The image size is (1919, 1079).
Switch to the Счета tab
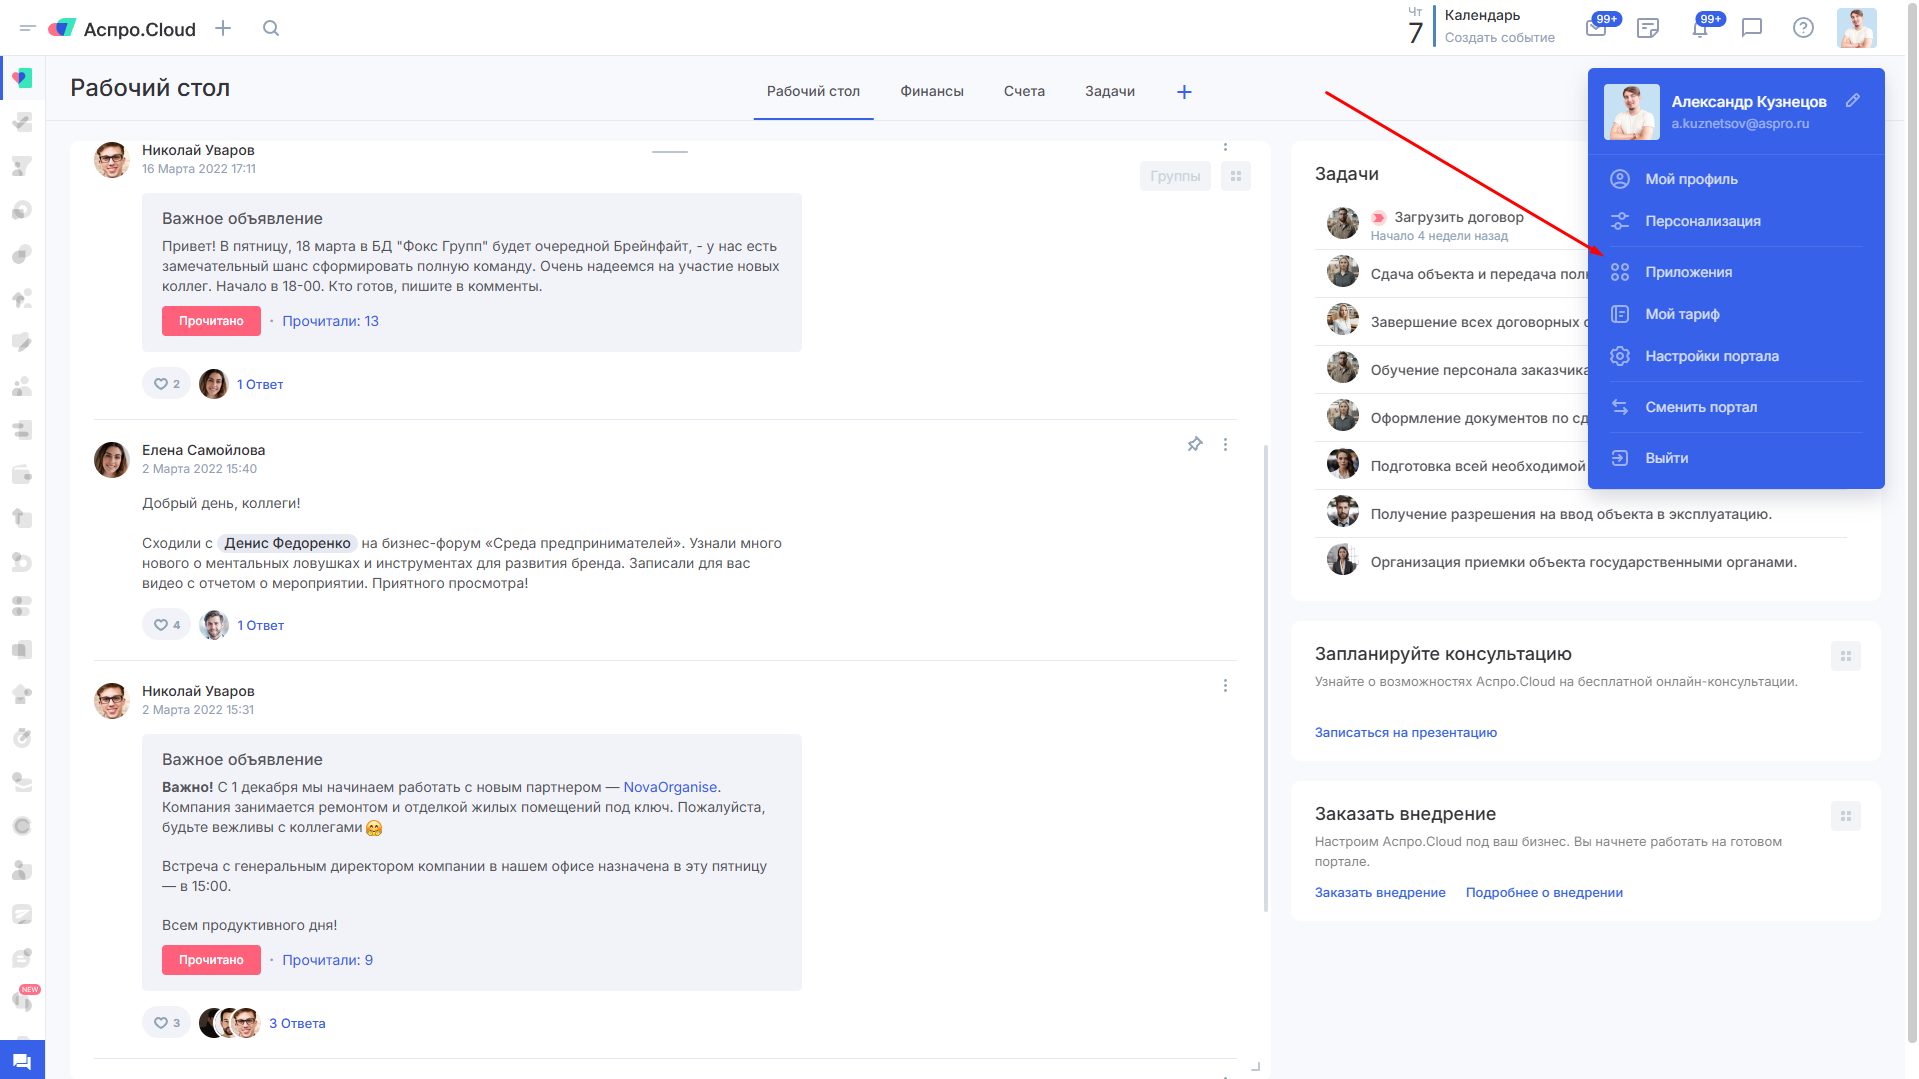click(1024, 91)
